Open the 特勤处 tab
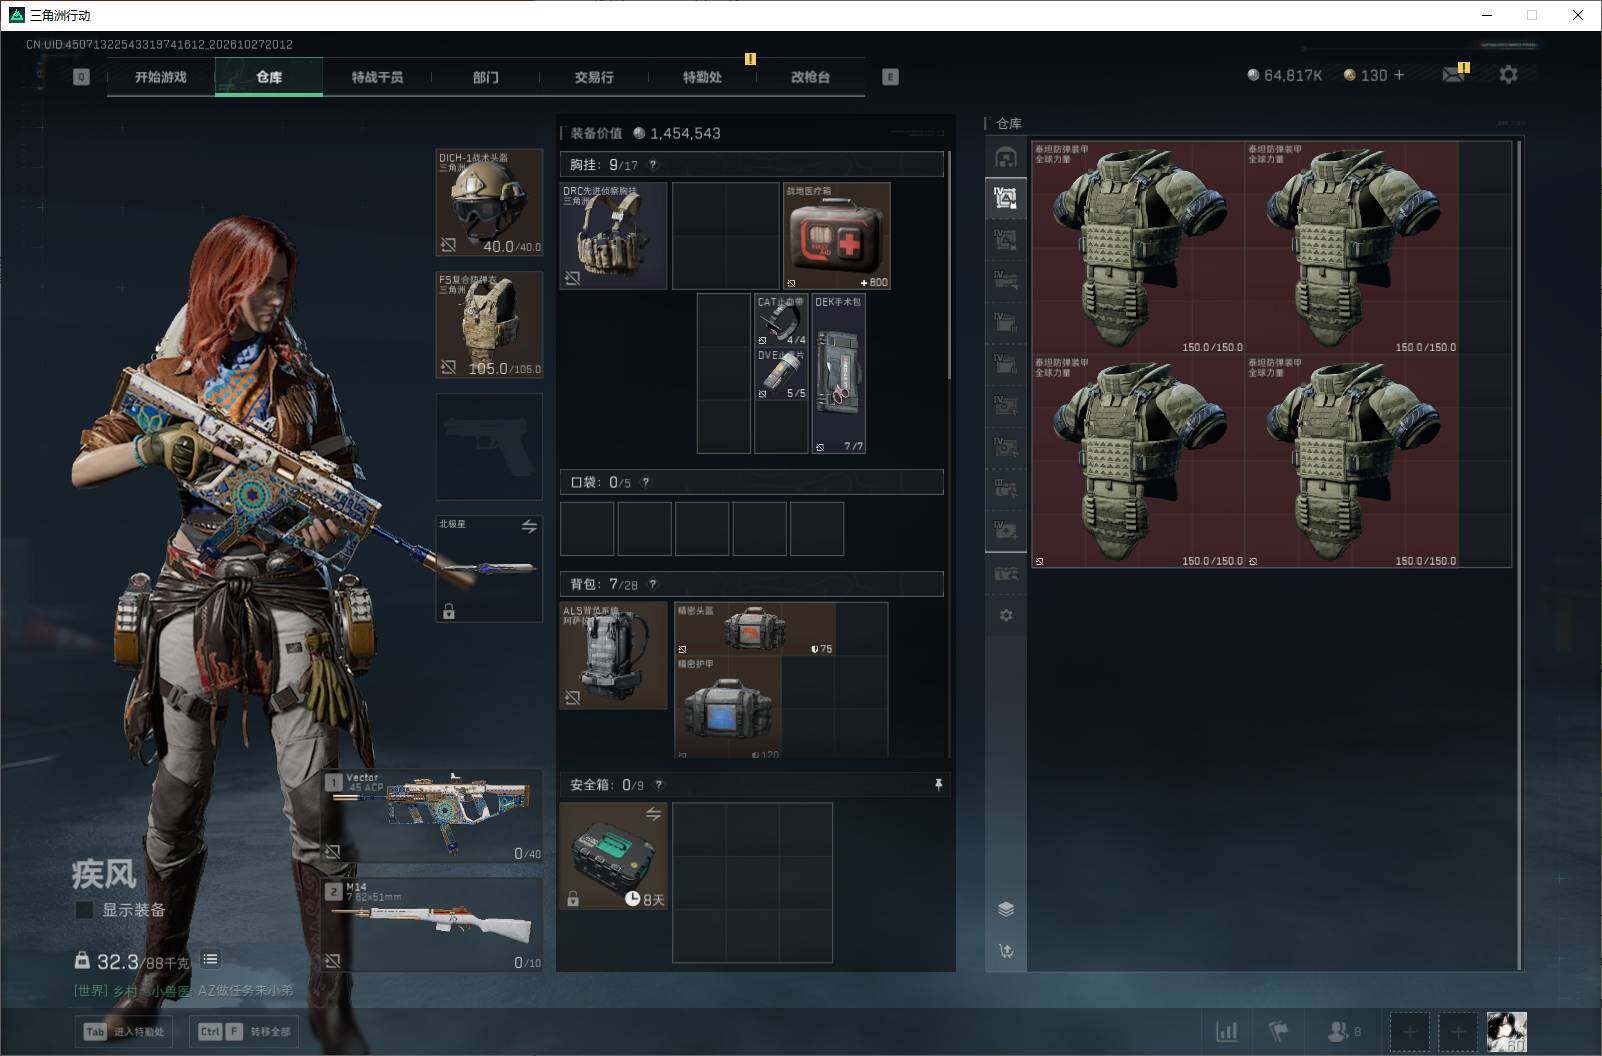The width and height of the screenshot is (1602, 1056). (702, 77)
